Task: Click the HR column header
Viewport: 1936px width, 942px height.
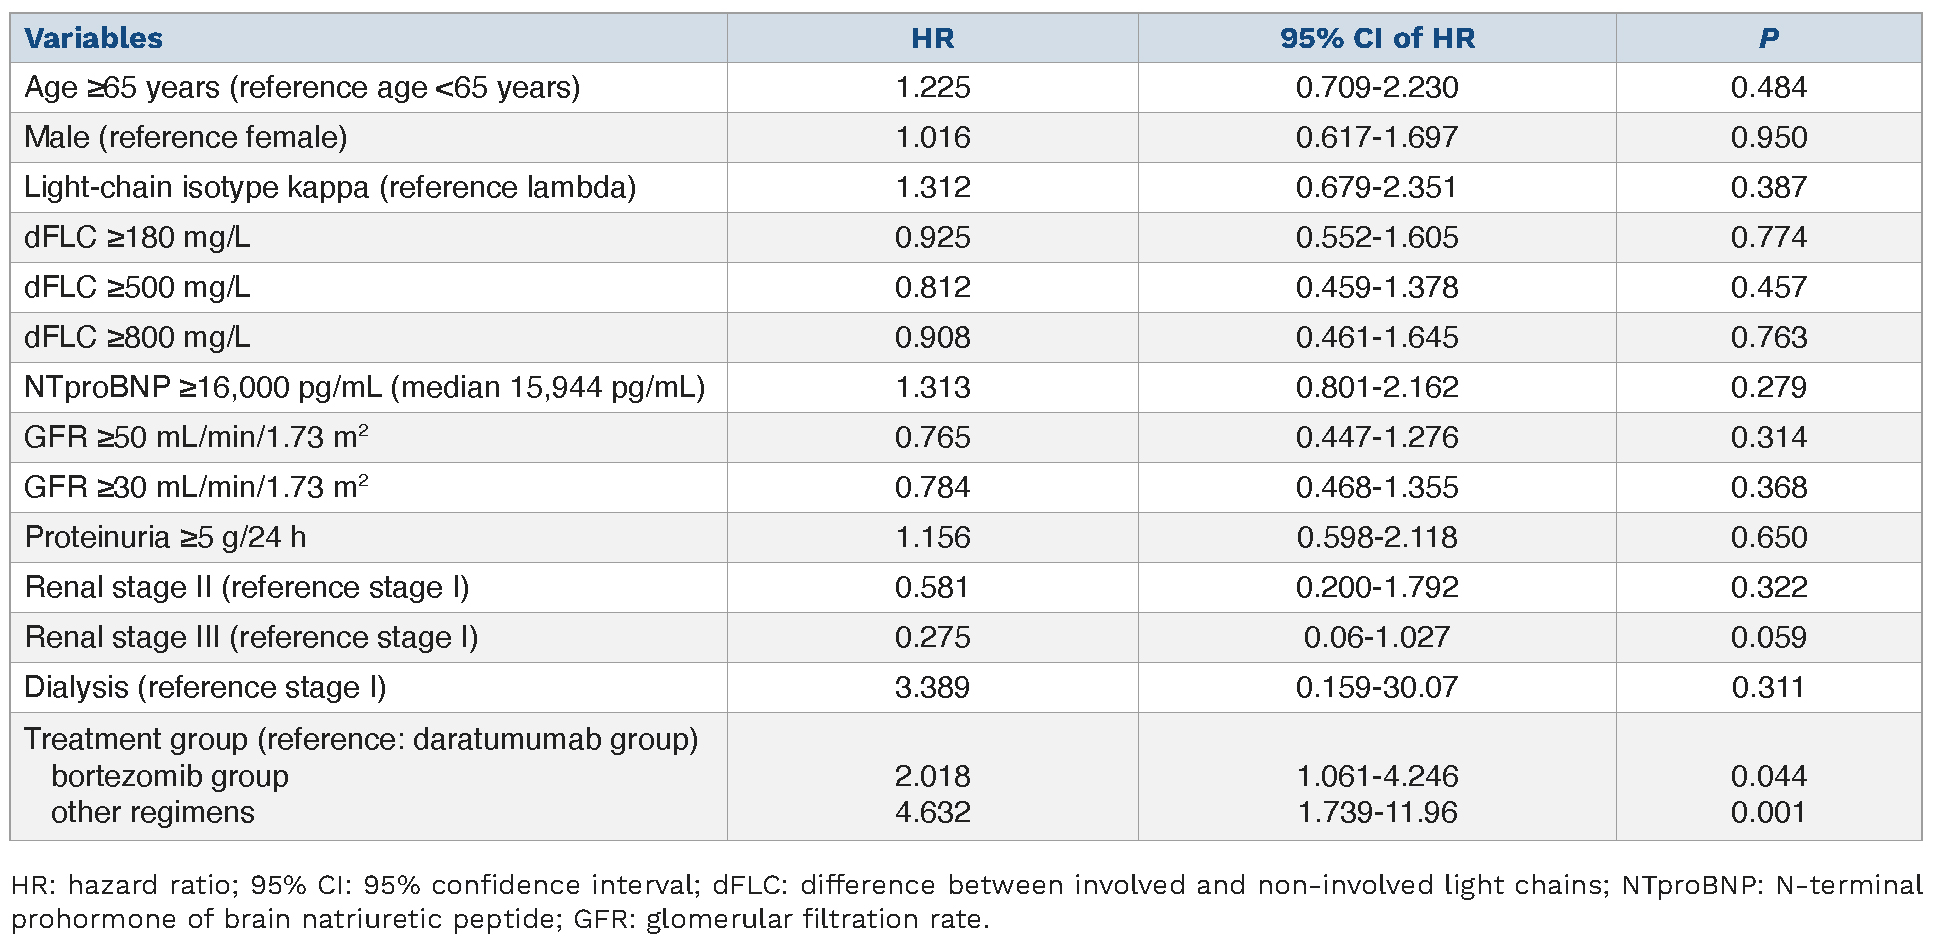Action: 932,38
